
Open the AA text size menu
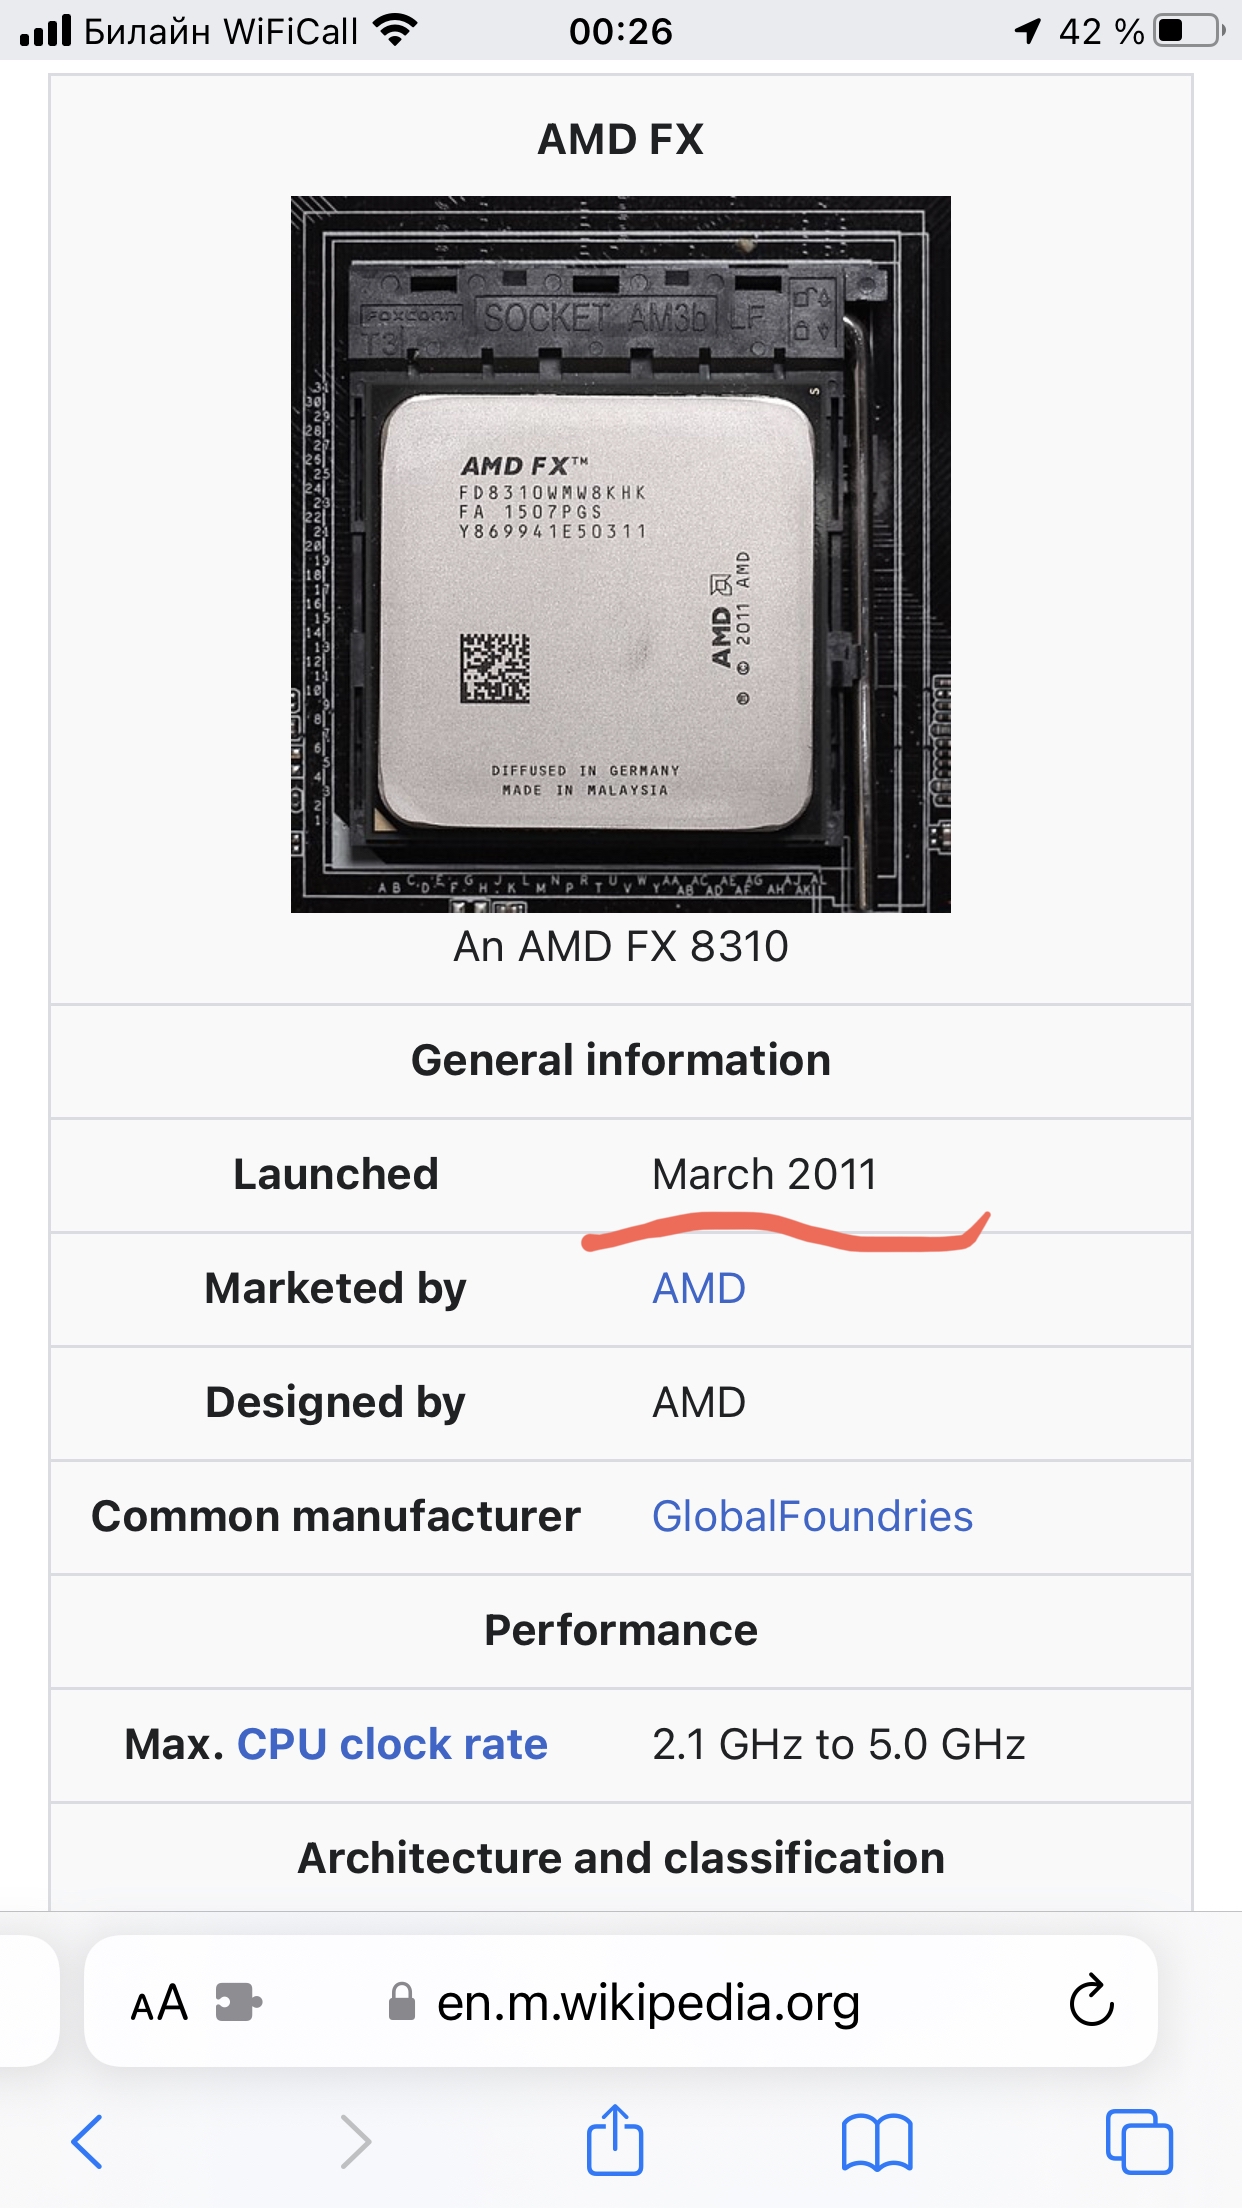(x=159, y=2003)
